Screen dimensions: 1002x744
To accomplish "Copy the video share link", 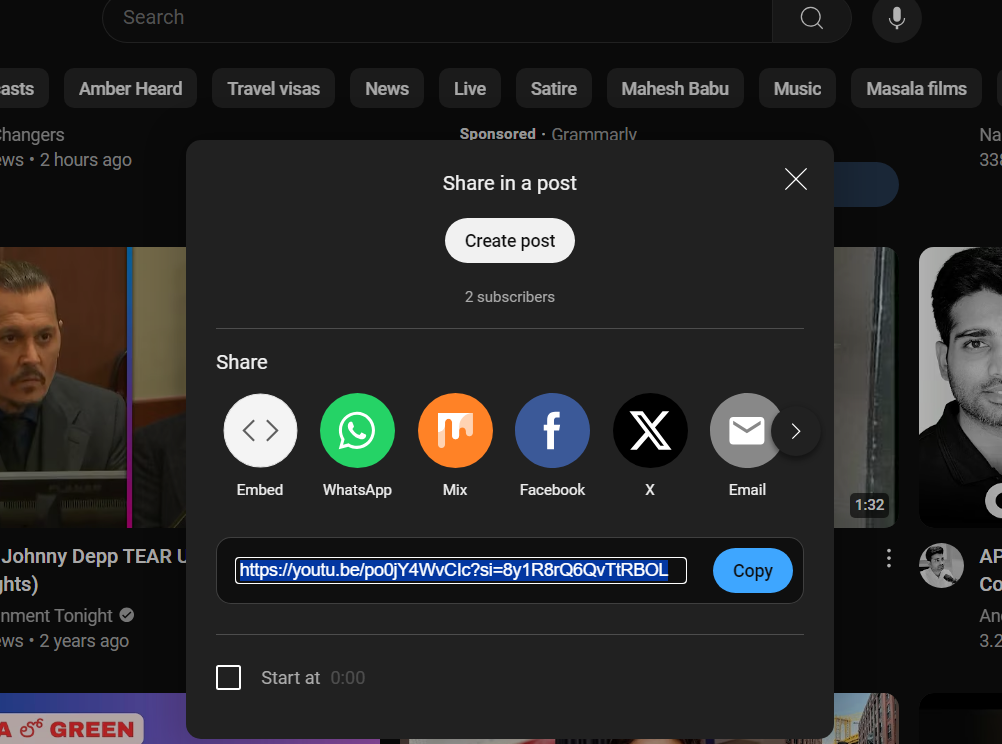I will pyautogui.click(x=752, y=570).
